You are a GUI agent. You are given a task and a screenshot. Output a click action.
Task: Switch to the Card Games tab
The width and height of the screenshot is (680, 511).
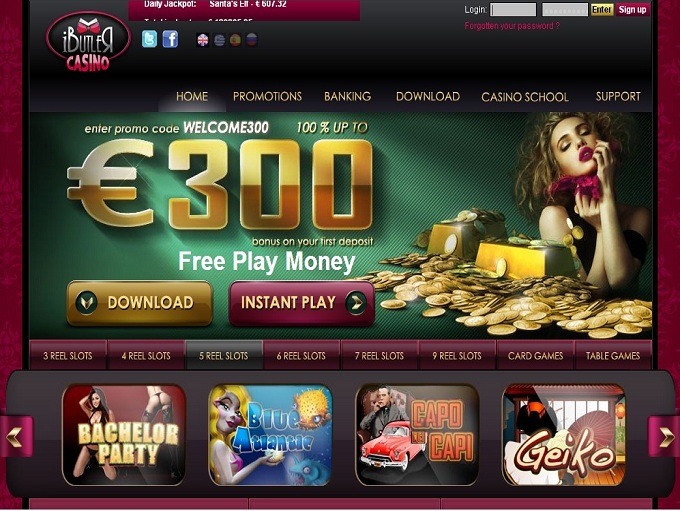535,355
